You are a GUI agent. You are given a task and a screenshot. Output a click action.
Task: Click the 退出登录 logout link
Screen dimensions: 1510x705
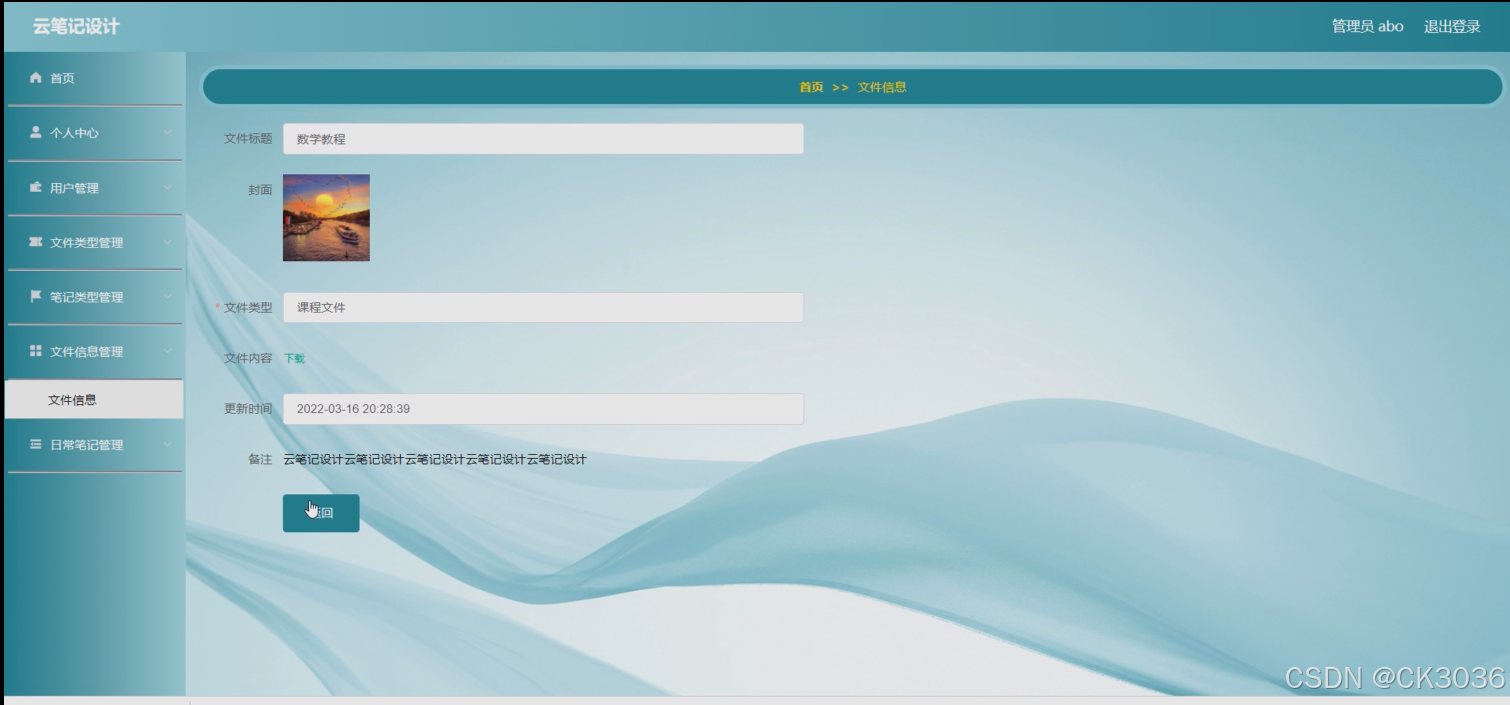1452,27
